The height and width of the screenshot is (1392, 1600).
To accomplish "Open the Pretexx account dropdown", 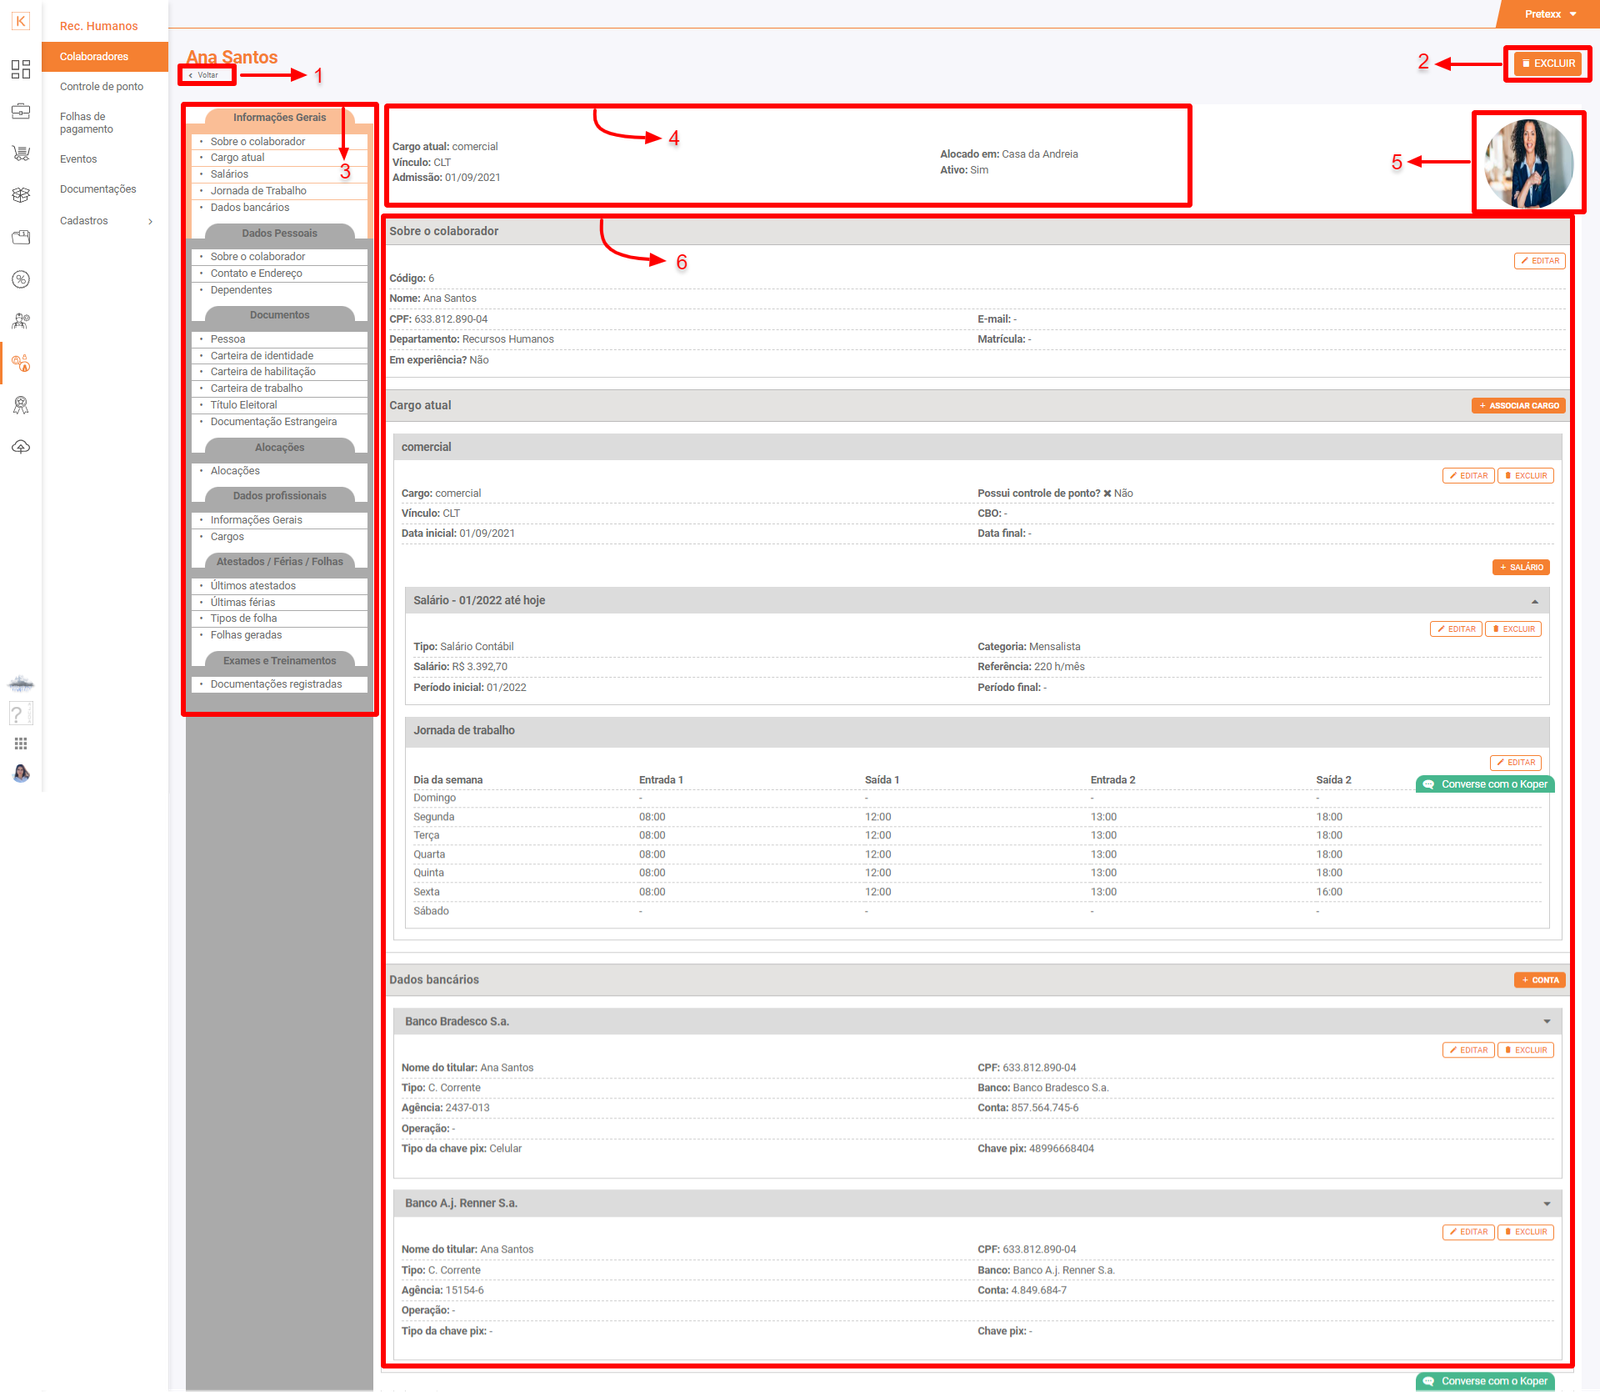I will (x=1550, y=14).
